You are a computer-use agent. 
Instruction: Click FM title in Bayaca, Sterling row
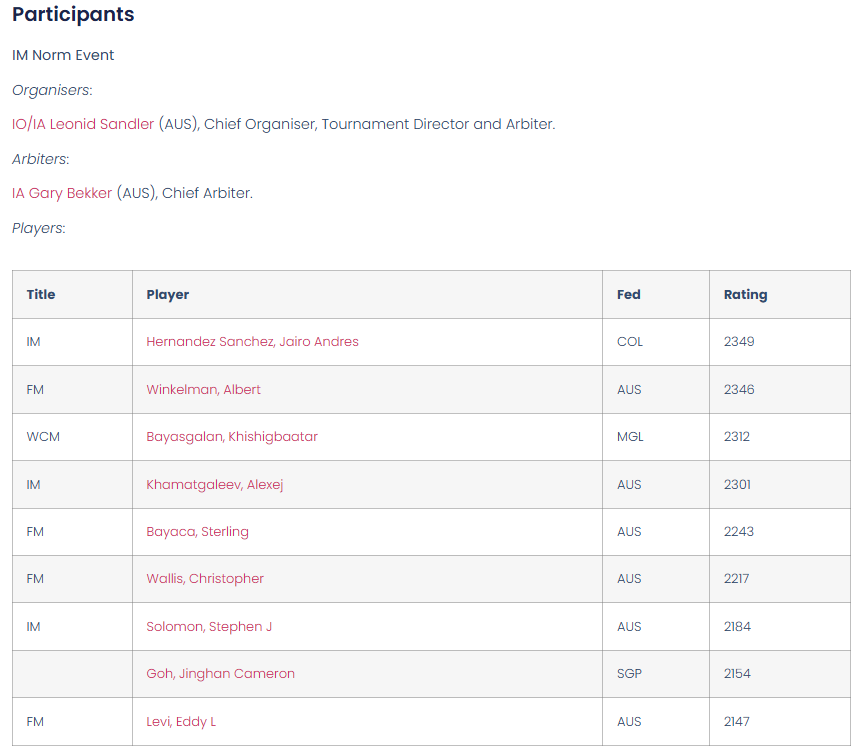coord(35,532)
